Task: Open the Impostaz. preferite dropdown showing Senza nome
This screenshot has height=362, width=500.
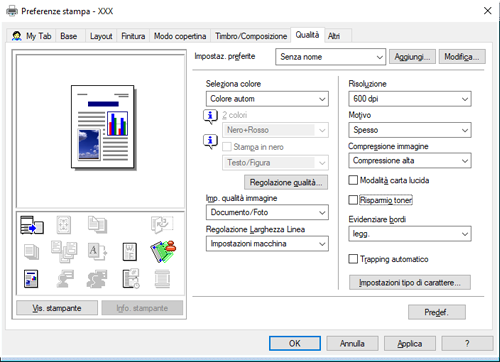Action: 331,57
